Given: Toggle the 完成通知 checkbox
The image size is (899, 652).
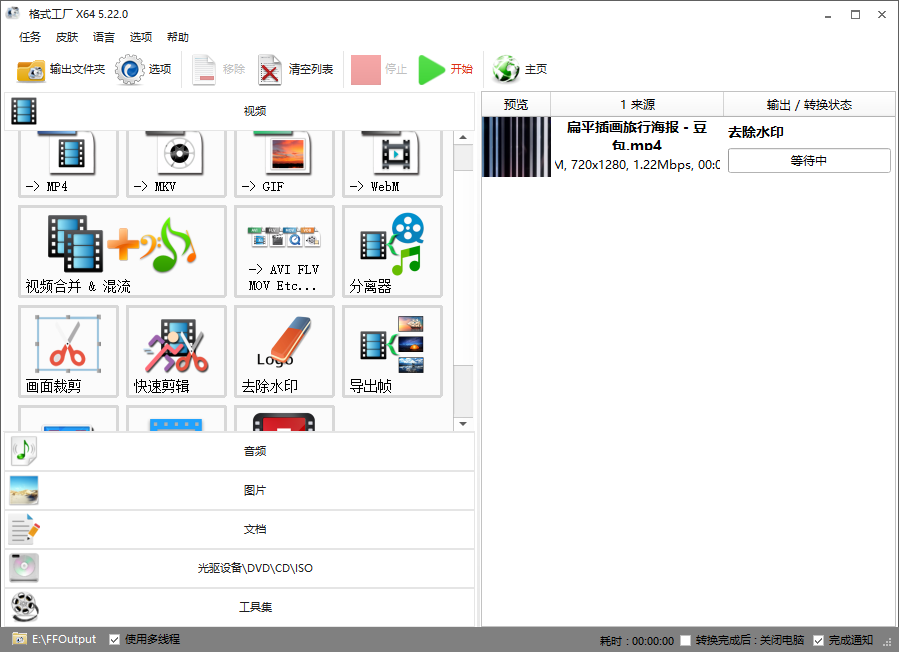Looking at the screenshot, I should (819, 640).
